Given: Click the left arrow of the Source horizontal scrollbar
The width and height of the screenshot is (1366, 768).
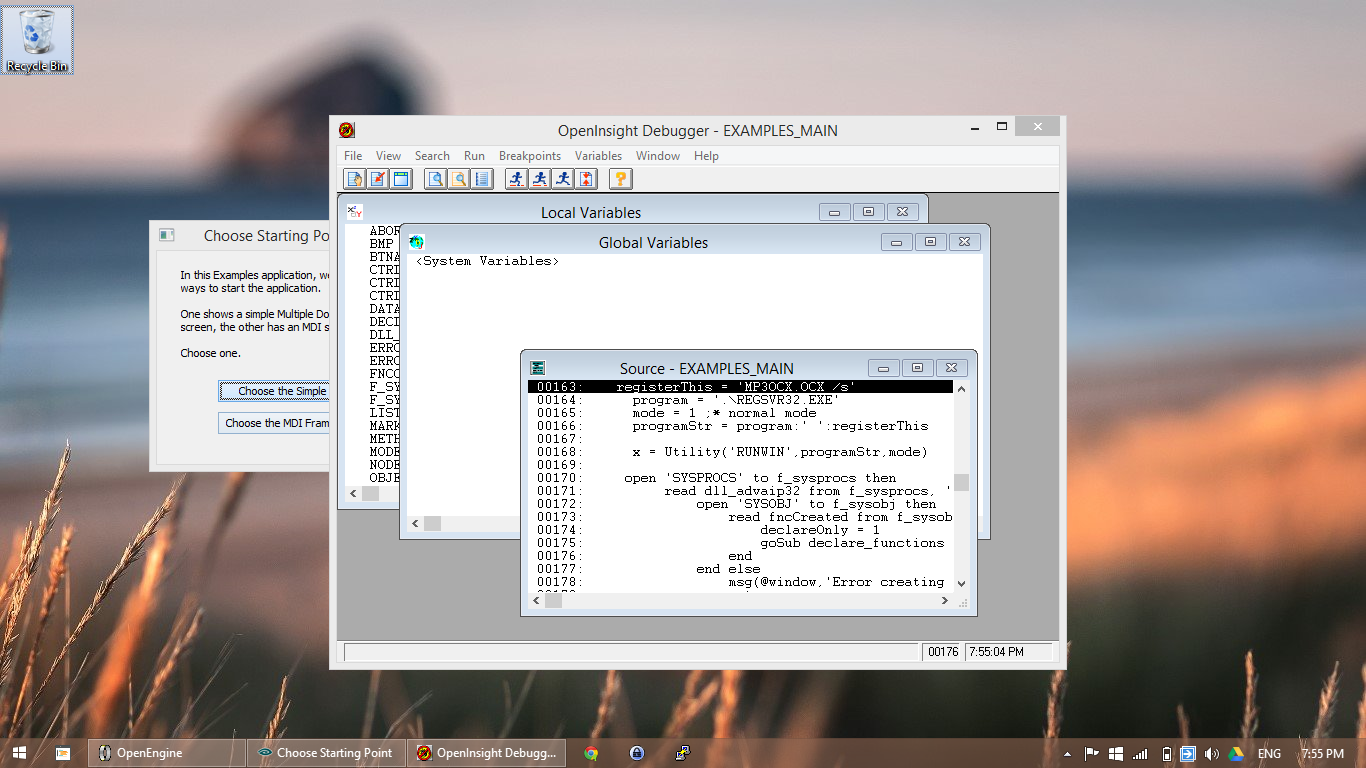Looking at the screenshot, I should pyautogui.click(x=537, y=601).
